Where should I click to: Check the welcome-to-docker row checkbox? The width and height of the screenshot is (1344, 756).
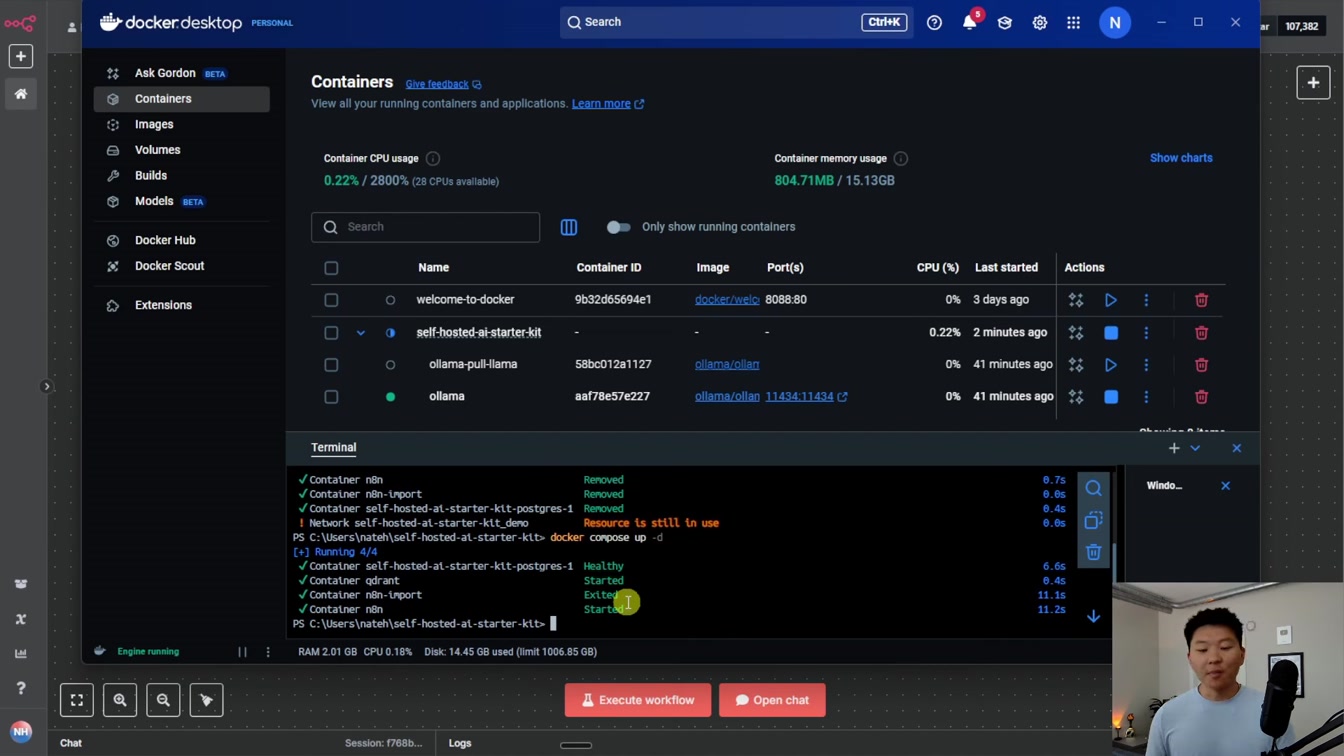click(331, 300)
